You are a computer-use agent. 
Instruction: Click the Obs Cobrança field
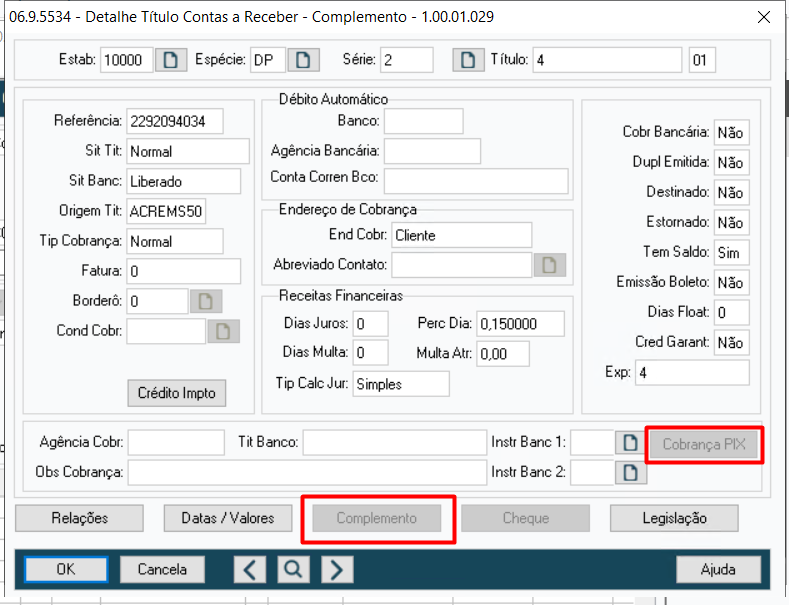[x=307, y=473]
